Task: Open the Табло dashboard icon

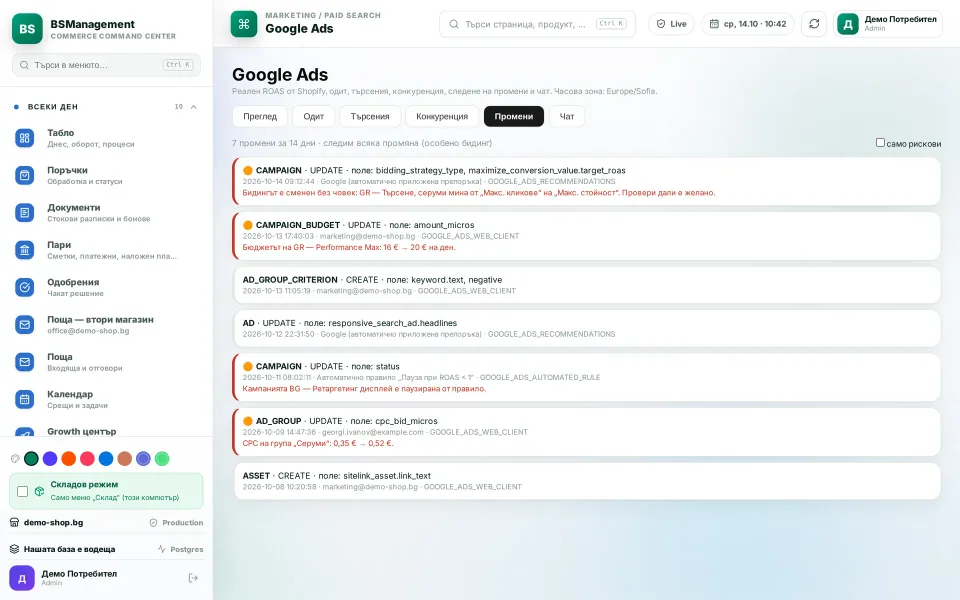Action: [x=24, y=138]
